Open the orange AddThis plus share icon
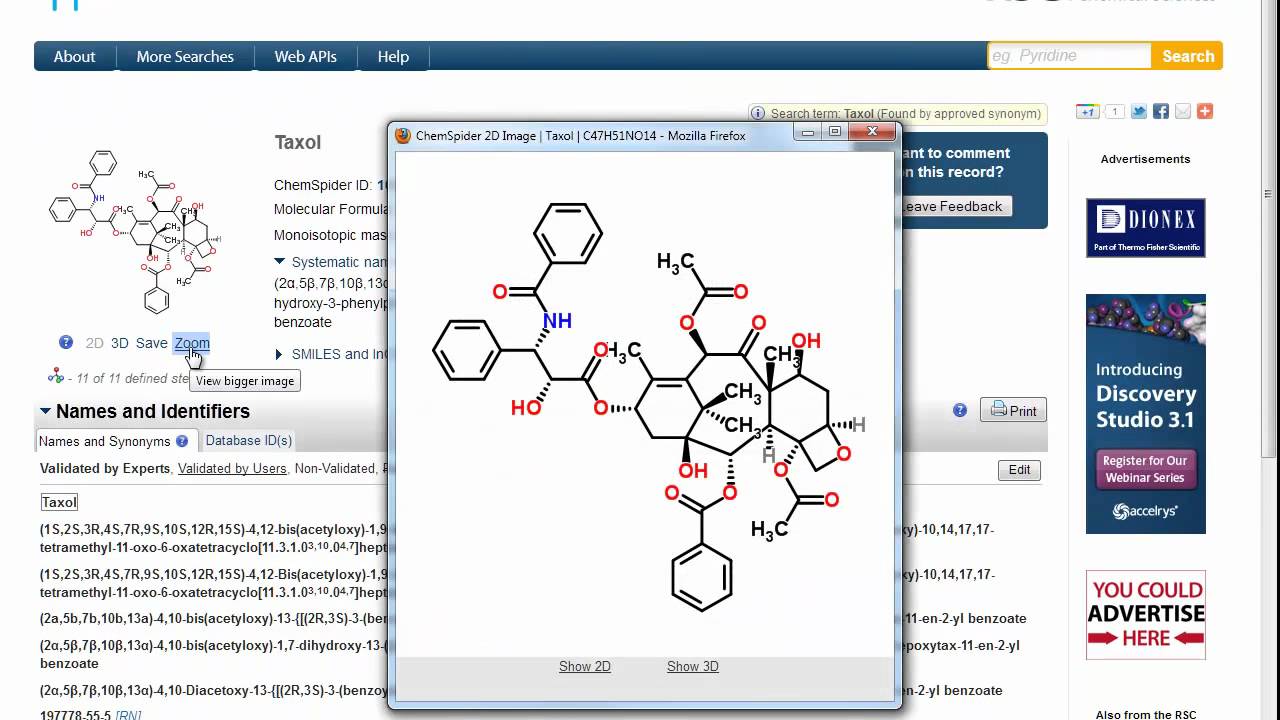The image size is (1280, 720). (1205, 112)
